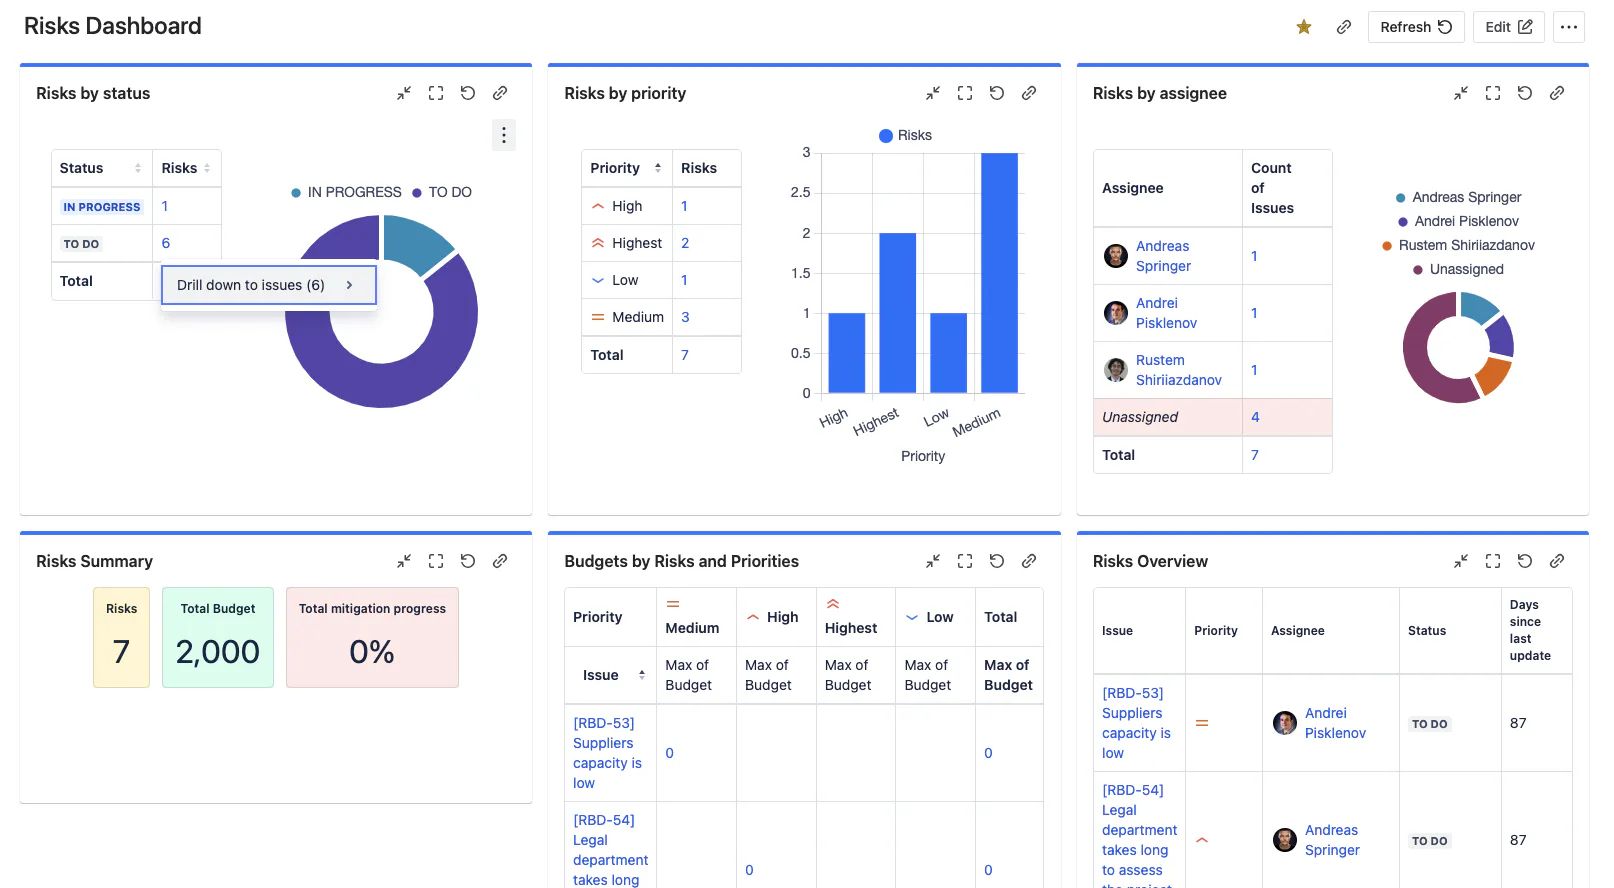Maximize the Risks by status gadget
The image size is (1614, 888).
coord(436,93)
